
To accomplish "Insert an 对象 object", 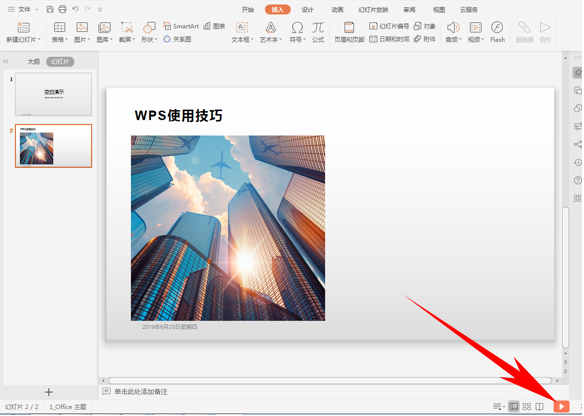I will pos(425,26).
